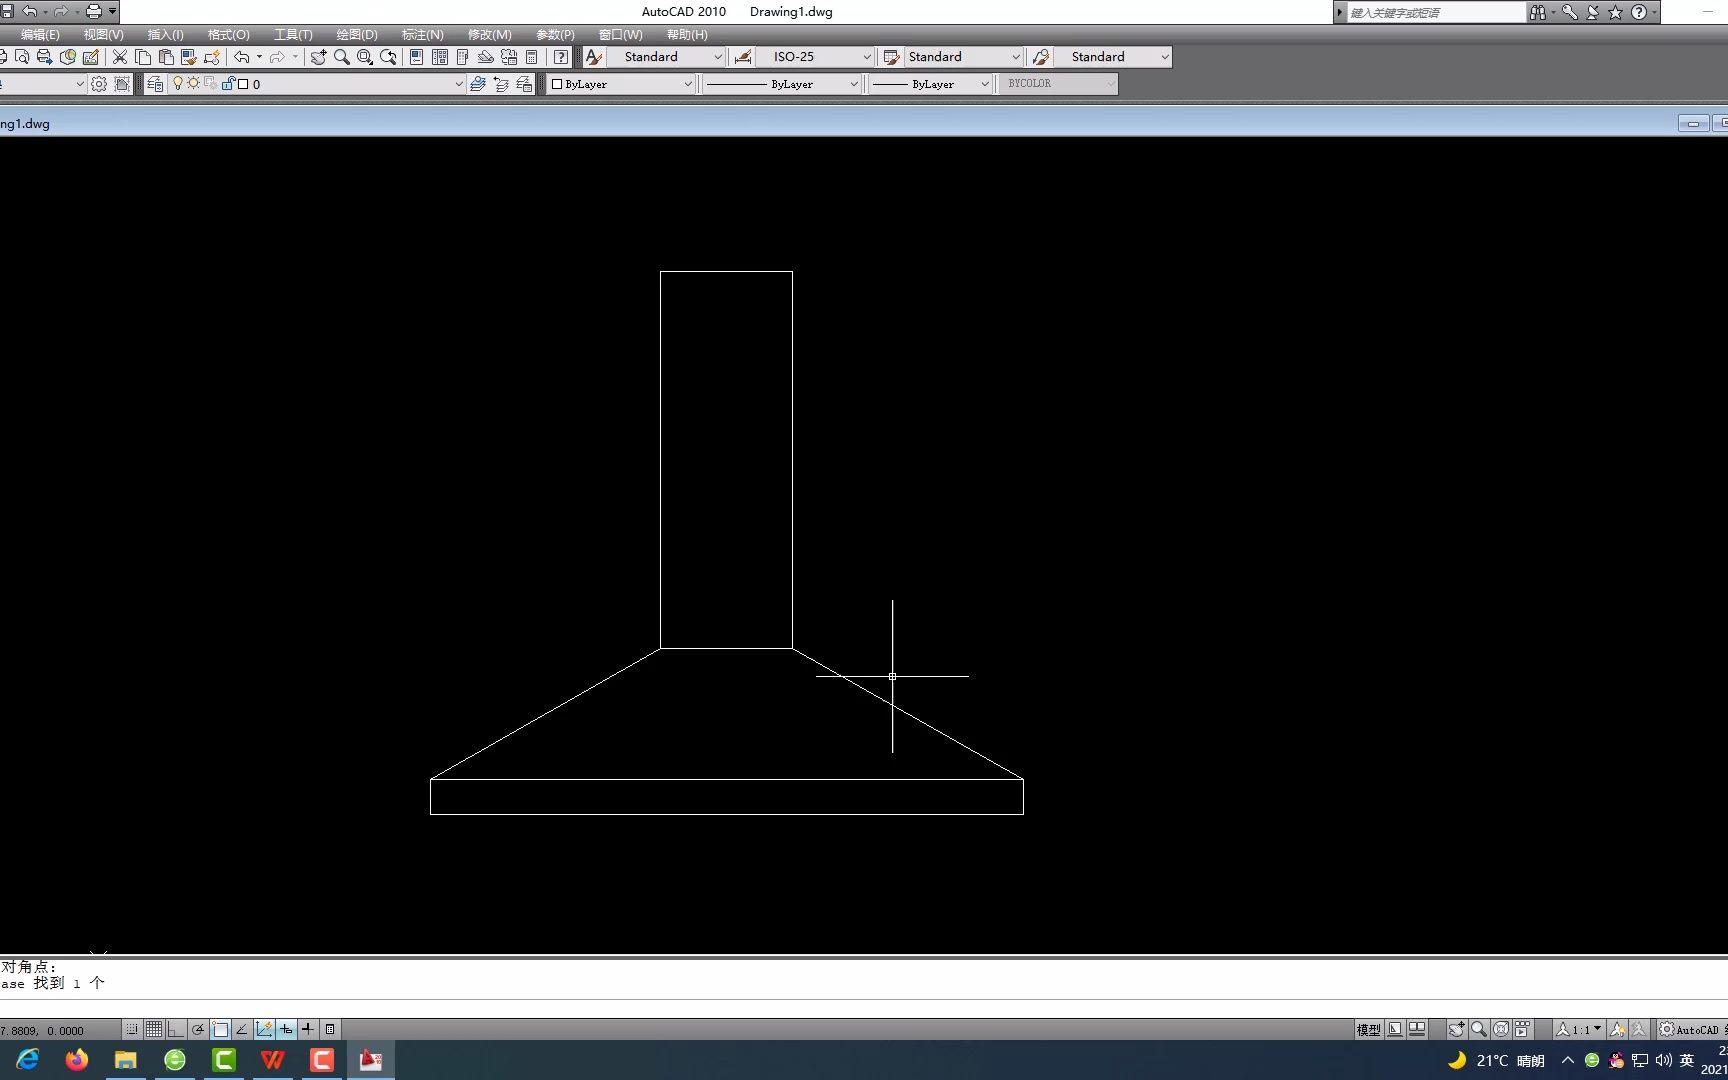The image size is (1728, 1080).
Task: Open the Text Style manager icon
Action: 594,57
